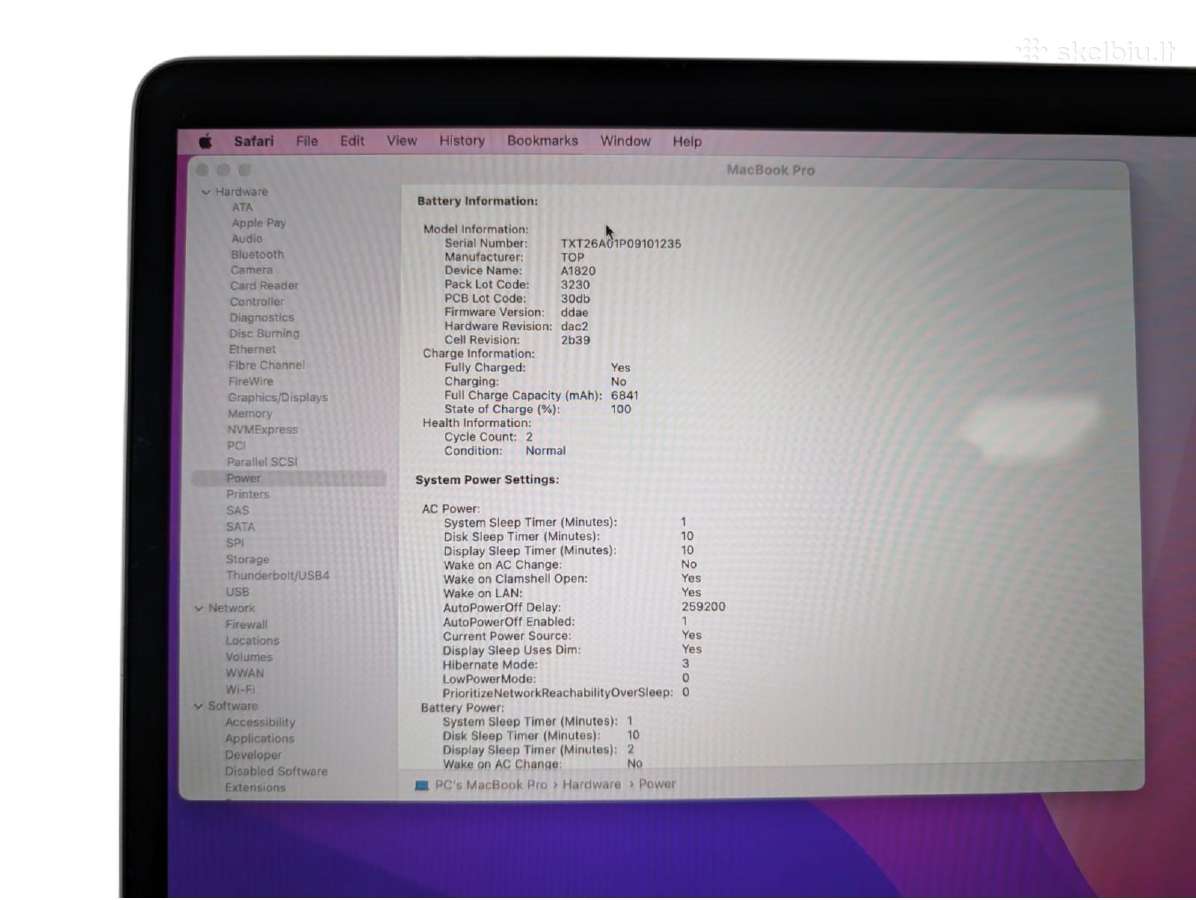
Task: Click Hardware in the bottom path bar
Action: [592, 784]
